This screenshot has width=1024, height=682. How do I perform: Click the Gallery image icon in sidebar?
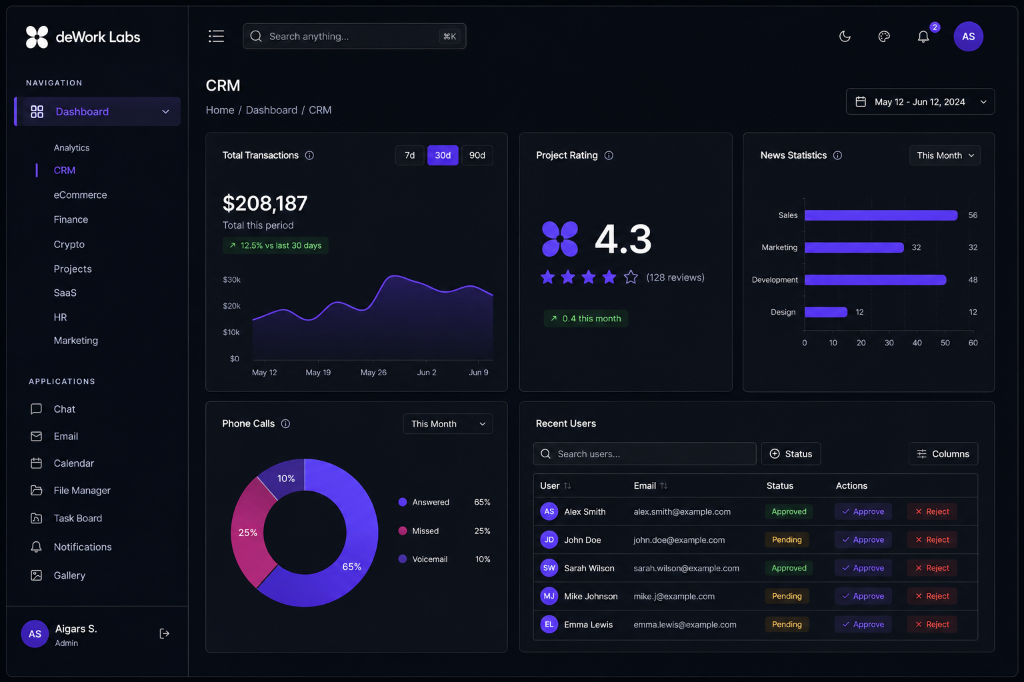(37, 576)
